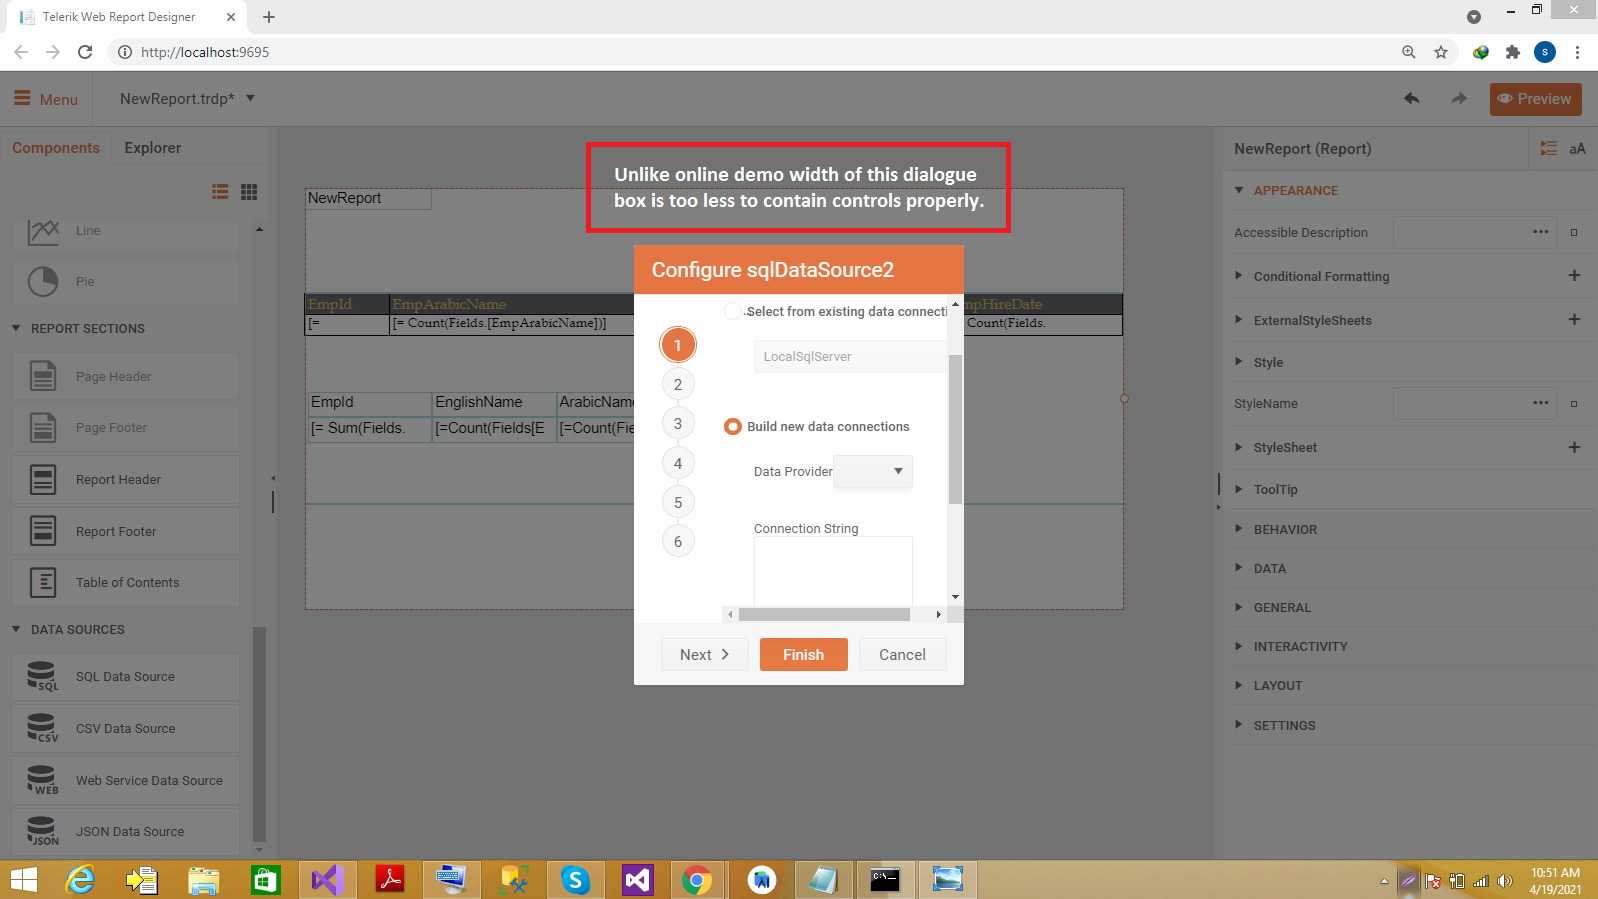
Task: Open the Data Provider dropdown
Action: (873, 472)
